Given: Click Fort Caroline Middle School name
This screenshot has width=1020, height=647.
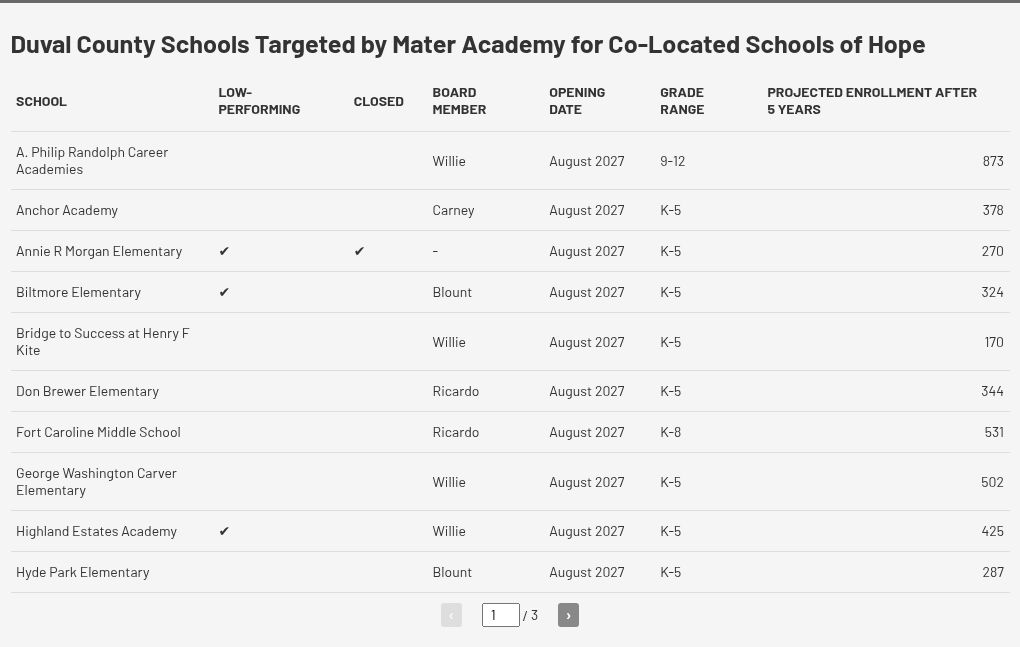Looking at the screenshot, I should 98,432.
